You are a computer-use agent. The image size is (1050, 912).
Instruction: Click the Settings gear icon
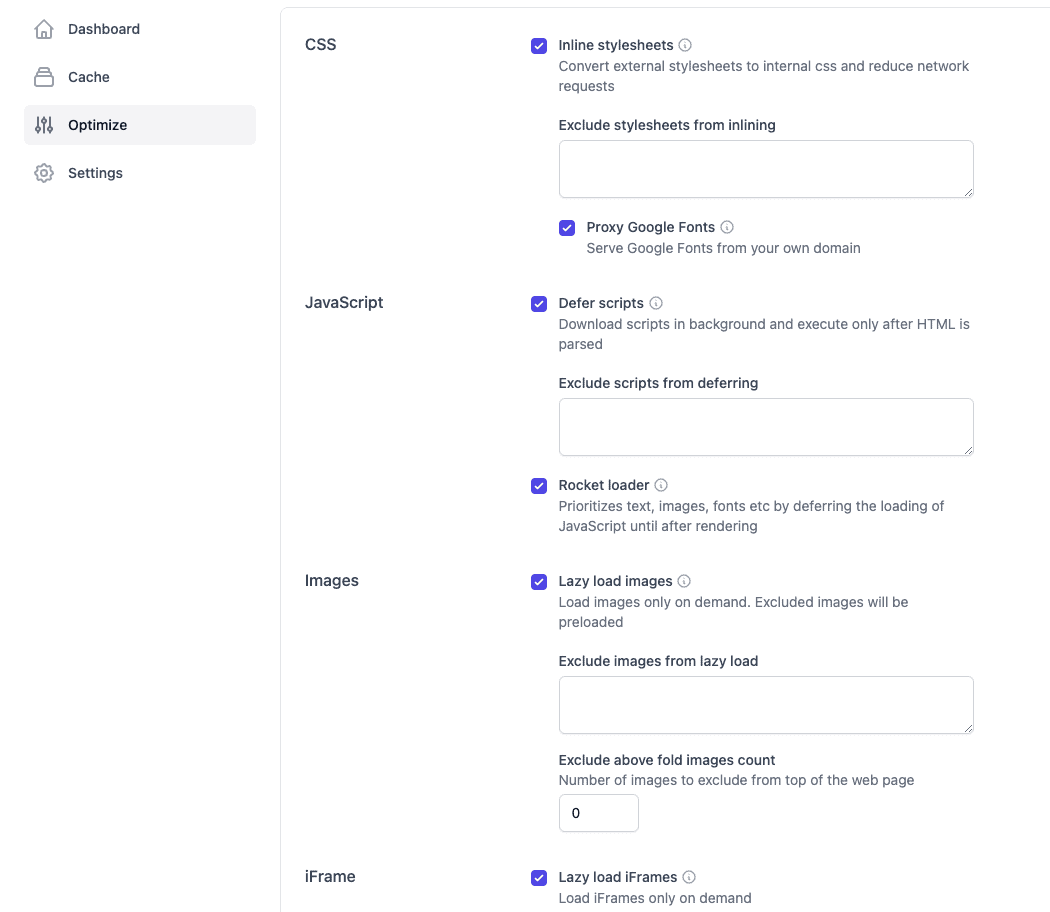pos(44,173)
